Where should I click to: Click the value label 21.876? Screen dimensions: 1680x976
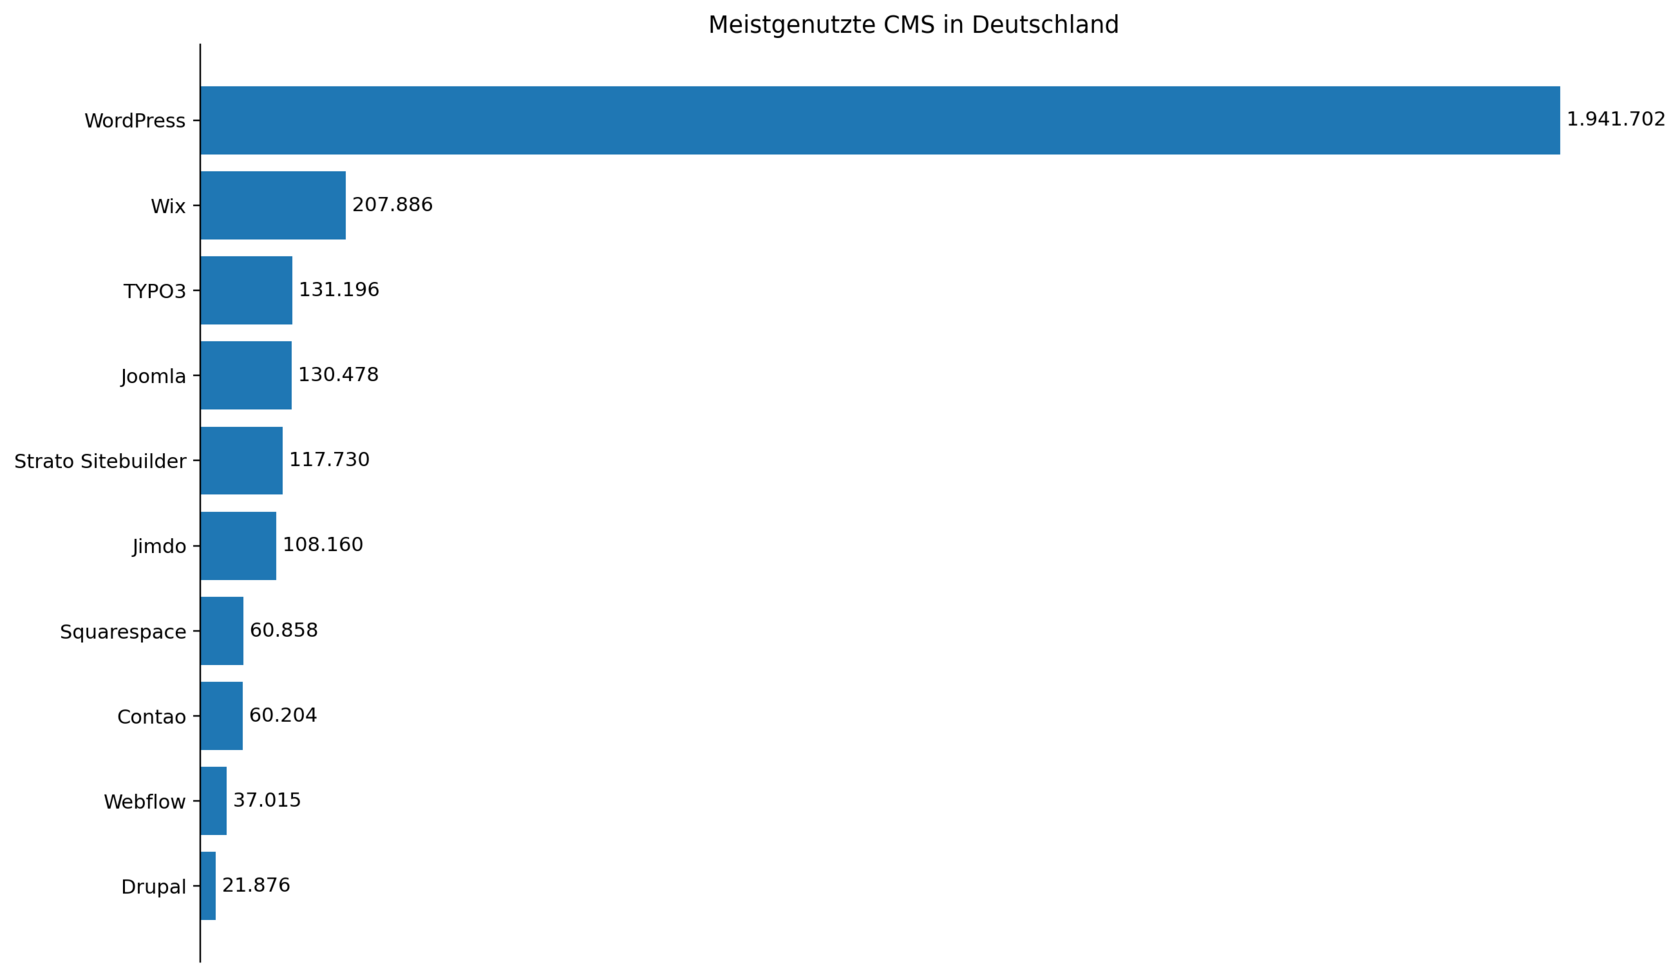point(256,885)
